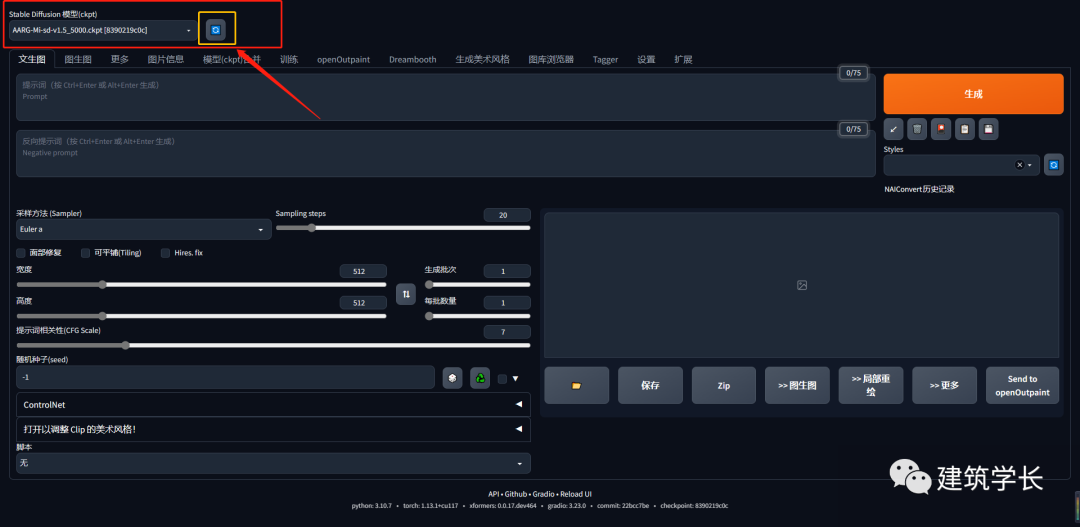Apply selected styles using the clipboard icon
Image resolution: width=1080 pixels, height=527 pixels.
click(x=965, y=129)
